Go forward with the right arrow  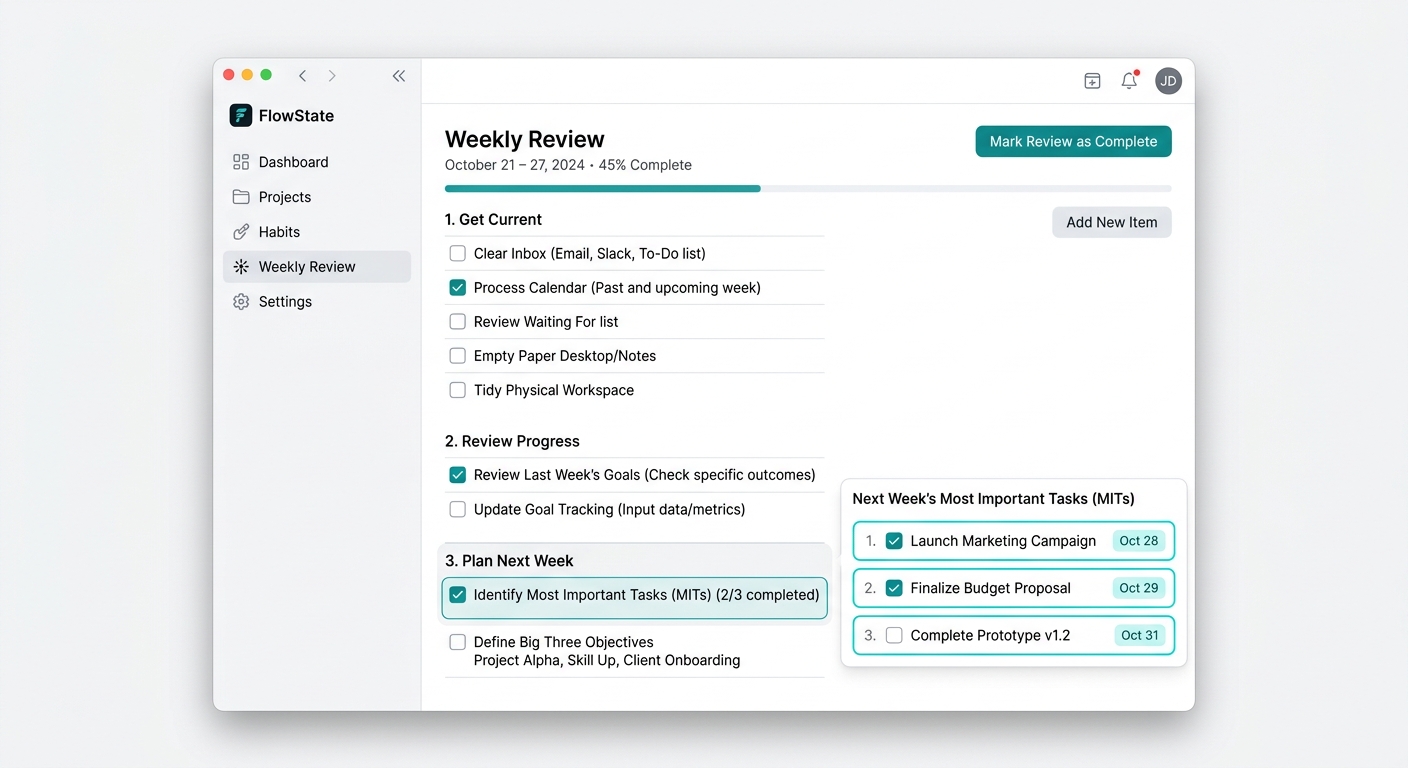332,76
